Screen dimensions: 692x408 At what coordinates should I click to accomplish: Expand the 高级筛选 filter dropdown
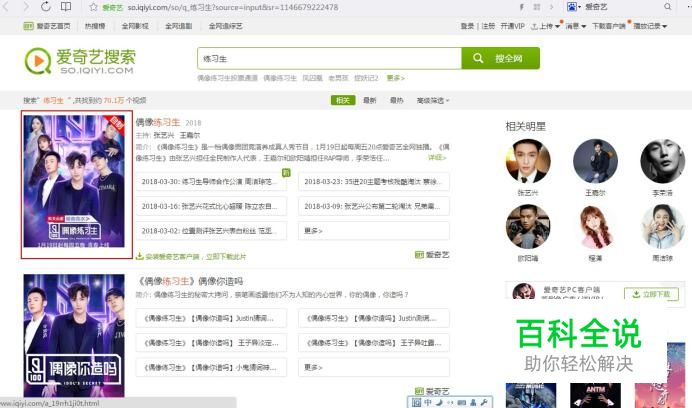coord(433,101)
